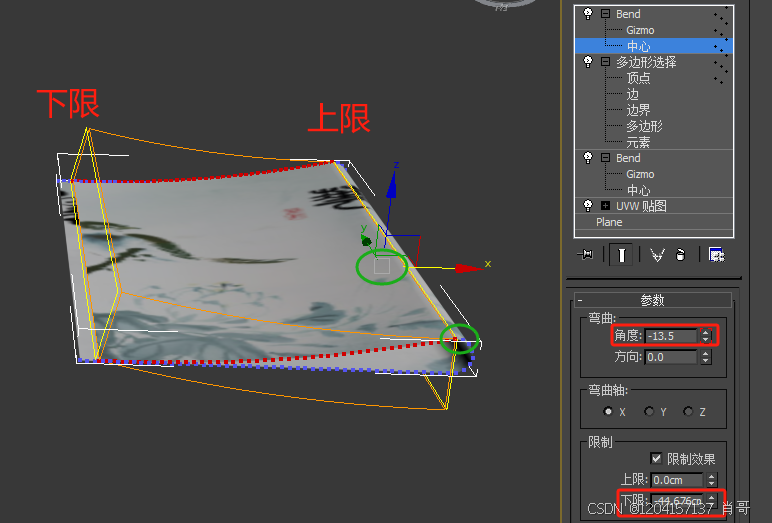Click the green Y axis handle of viewport gizmo
This screenshot has height=523, width=772.
pos(366,240)
